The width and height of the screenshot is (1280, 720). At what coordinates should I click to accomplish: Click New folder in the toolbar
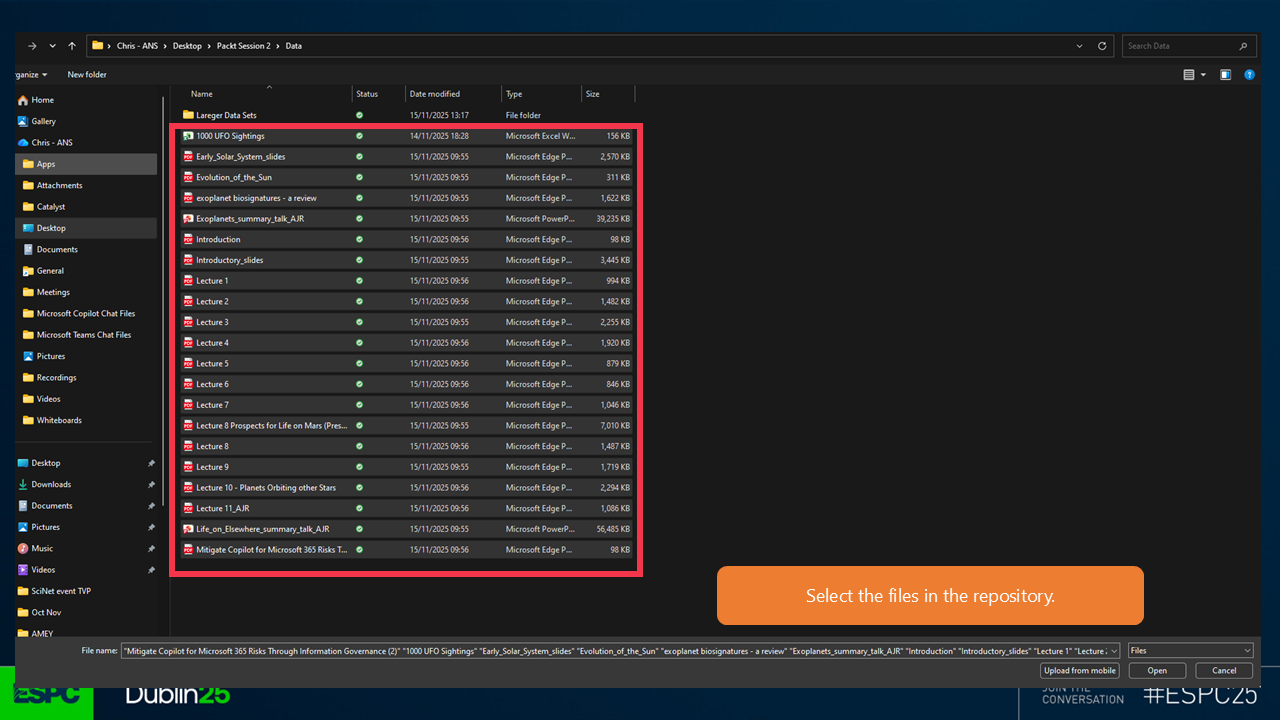pos(87,75)
